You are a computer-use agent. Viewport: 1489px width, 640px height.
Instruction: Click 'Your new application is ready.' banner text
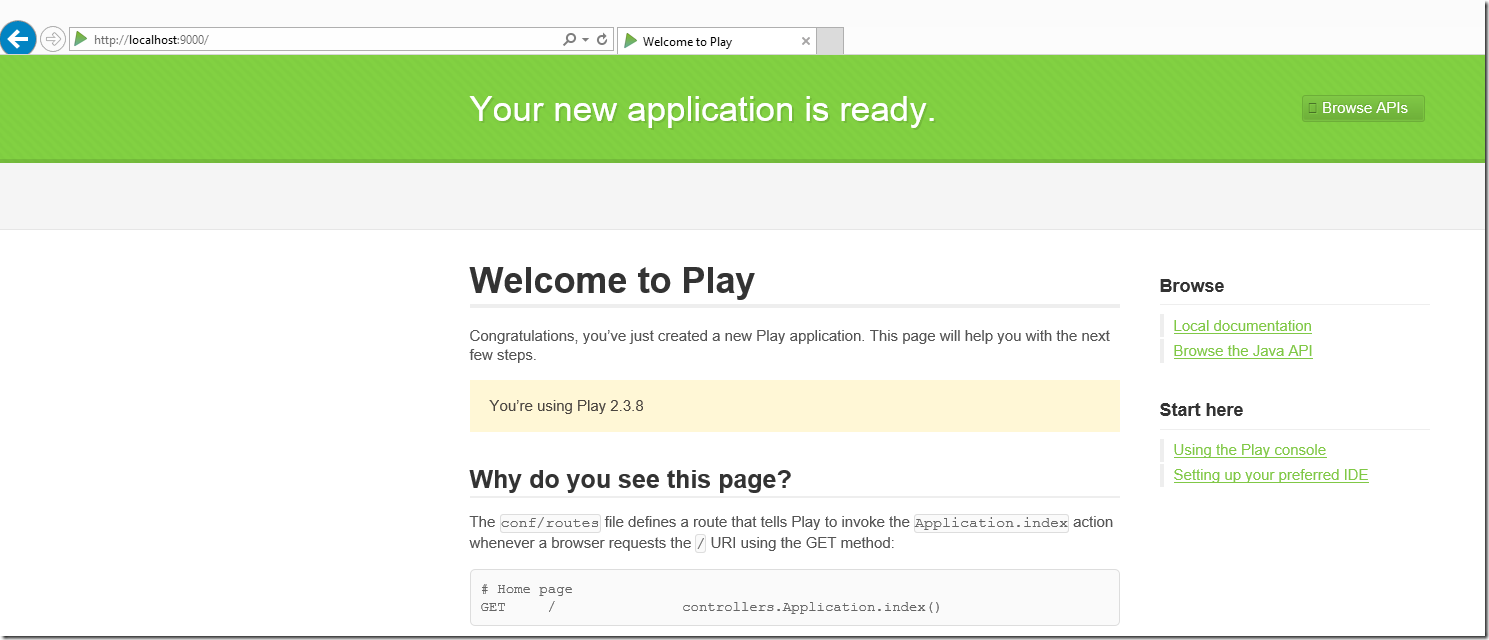(x=702, y=109)
